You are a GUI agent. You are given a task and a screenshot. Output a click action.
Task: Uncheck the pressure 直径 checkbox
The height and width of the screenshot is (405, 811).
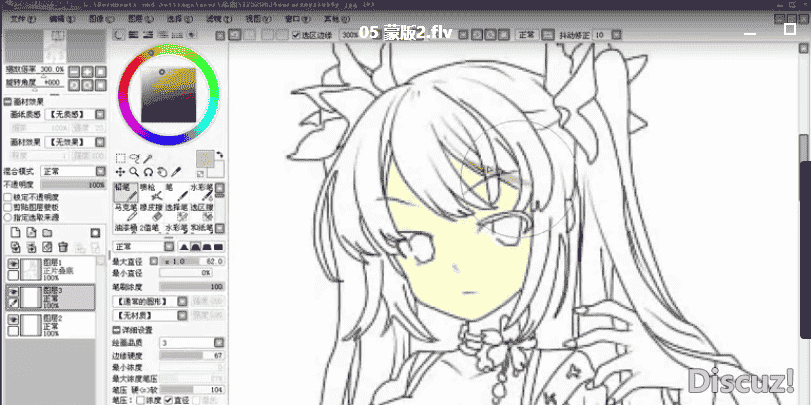tap(168, 400)
